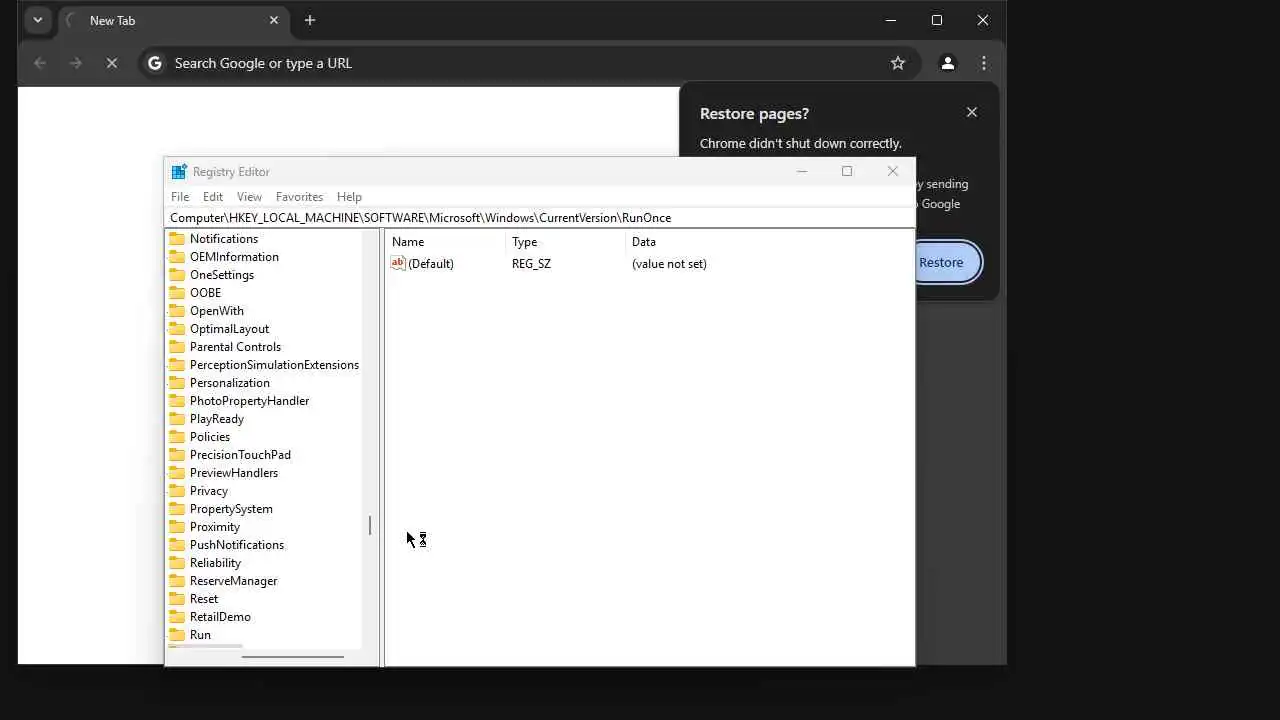Click the Type column header

coord(566,242)
